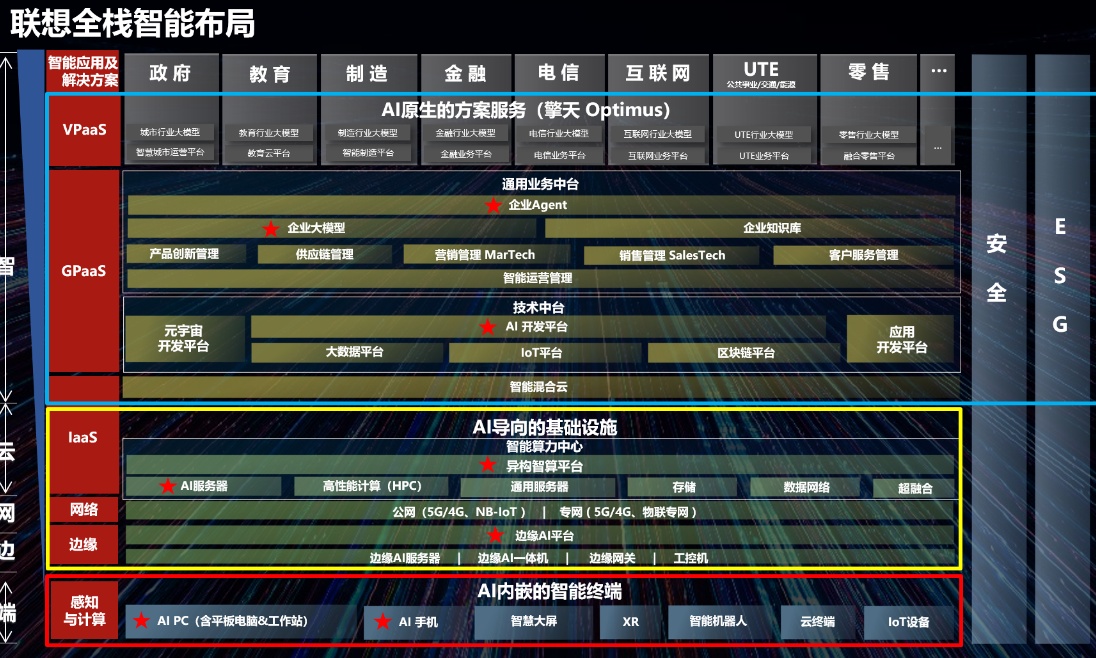1096x658 pixels.
Task: Click the IoT平台 box
Action: coord(544,352)
